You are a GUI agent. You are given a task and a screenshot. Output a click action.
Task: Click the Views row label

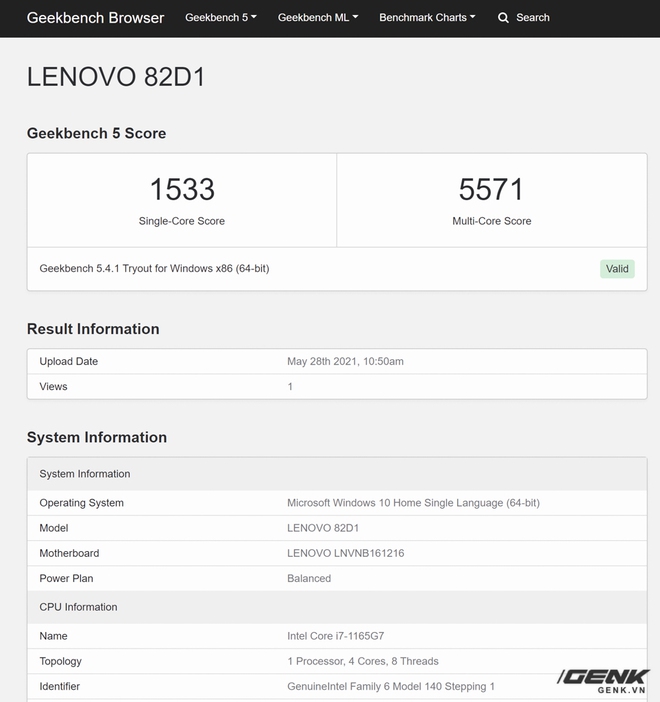(x=53, y=386)
